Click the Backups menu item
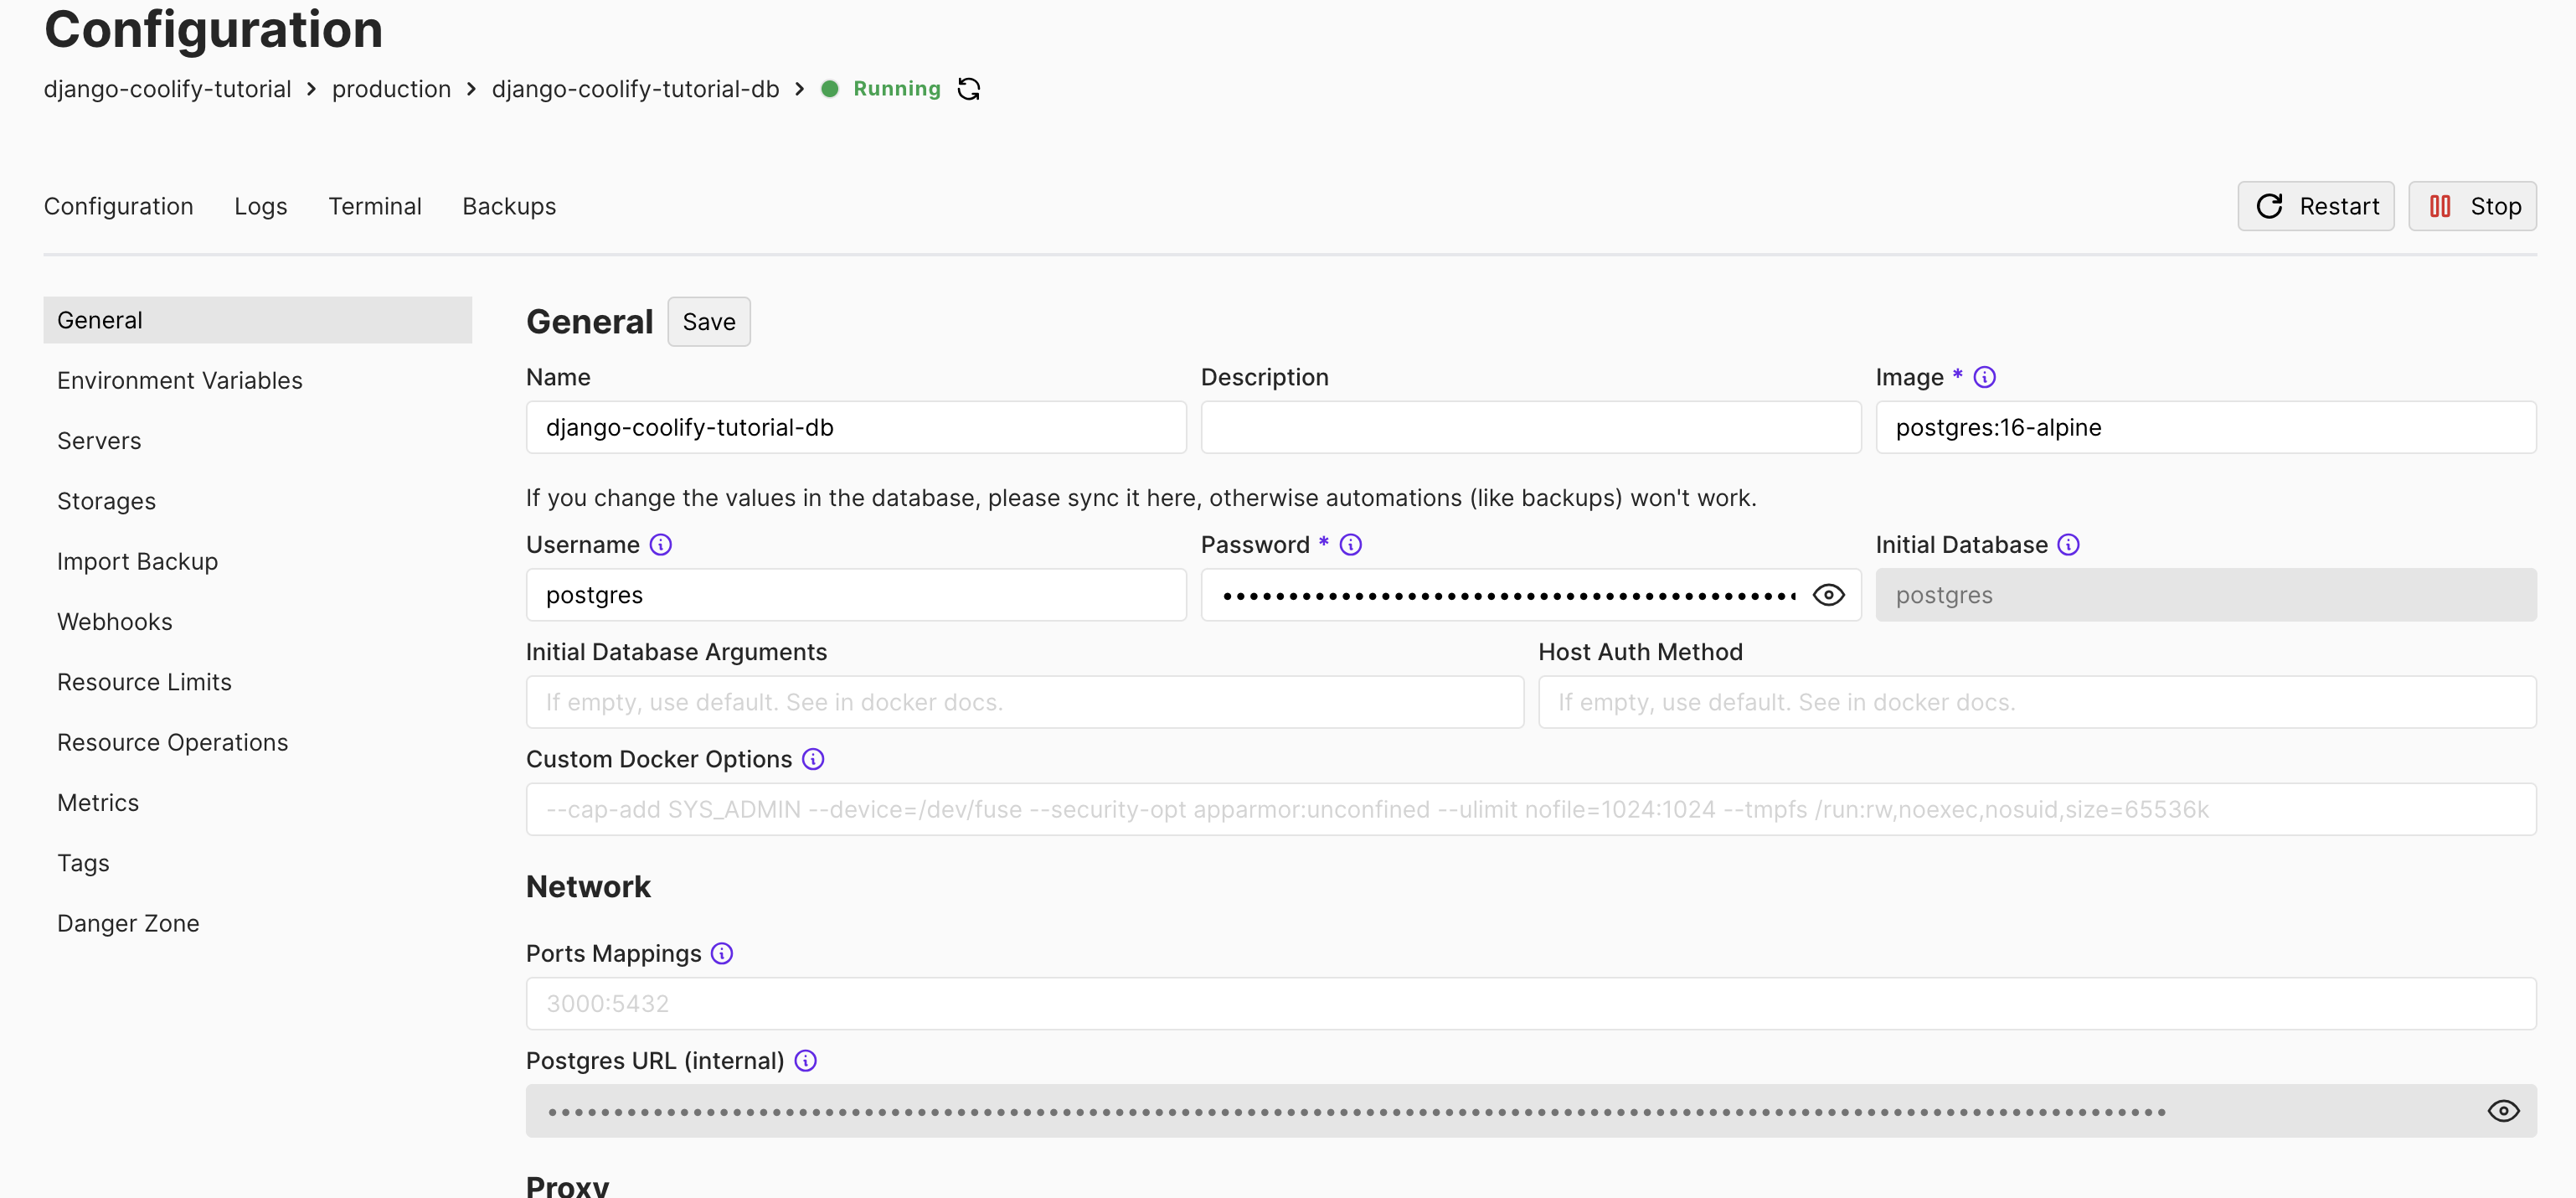Screen dimensions: 2576x1198 tap(509, 205)
